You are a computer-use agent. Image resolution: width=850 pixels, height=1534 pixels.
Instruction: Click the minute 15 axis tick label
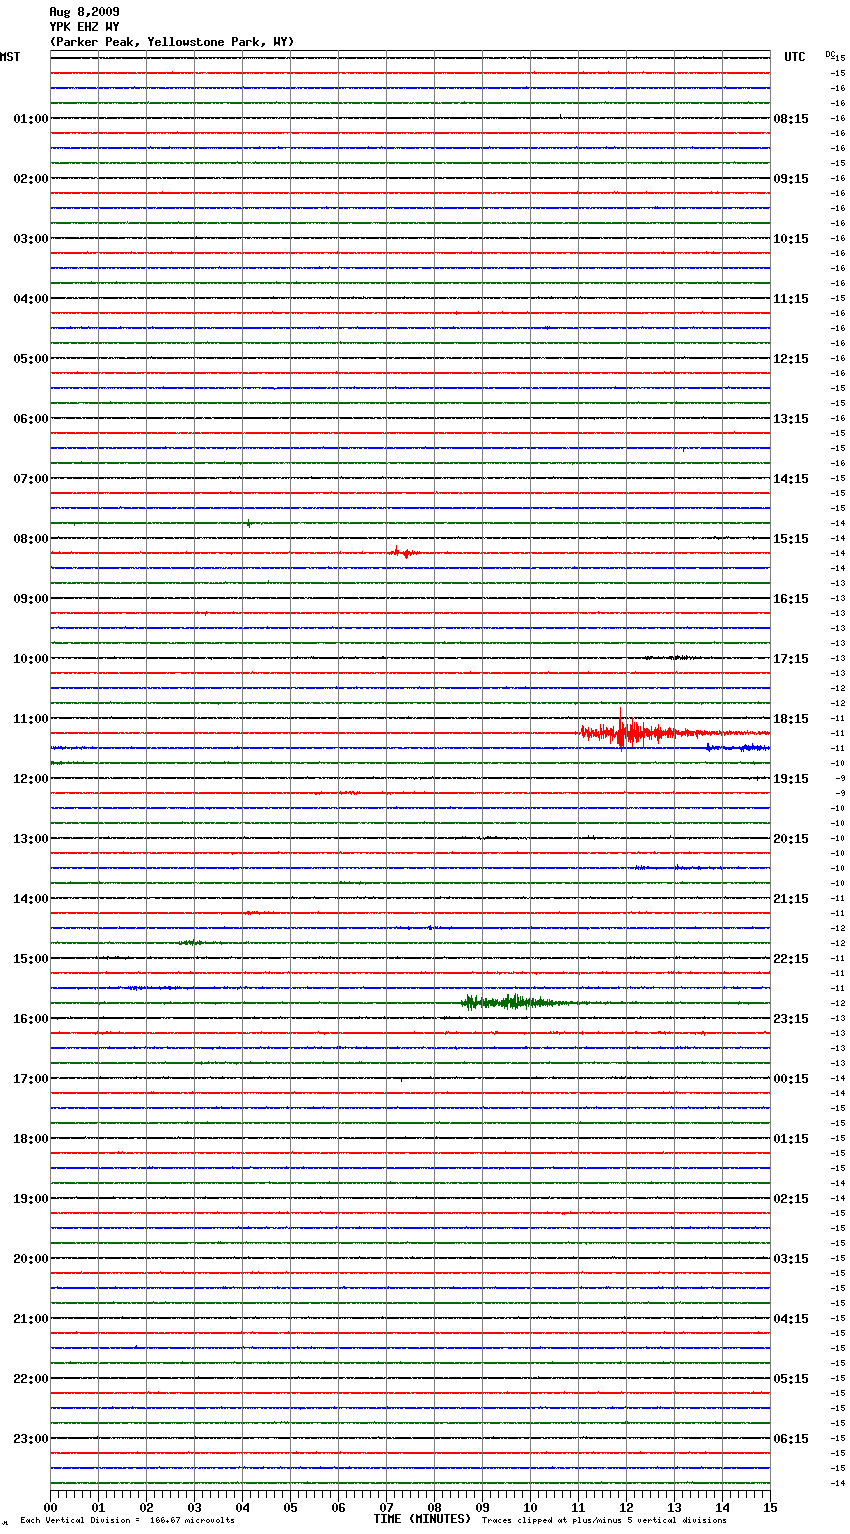[x=770, y=1507]
